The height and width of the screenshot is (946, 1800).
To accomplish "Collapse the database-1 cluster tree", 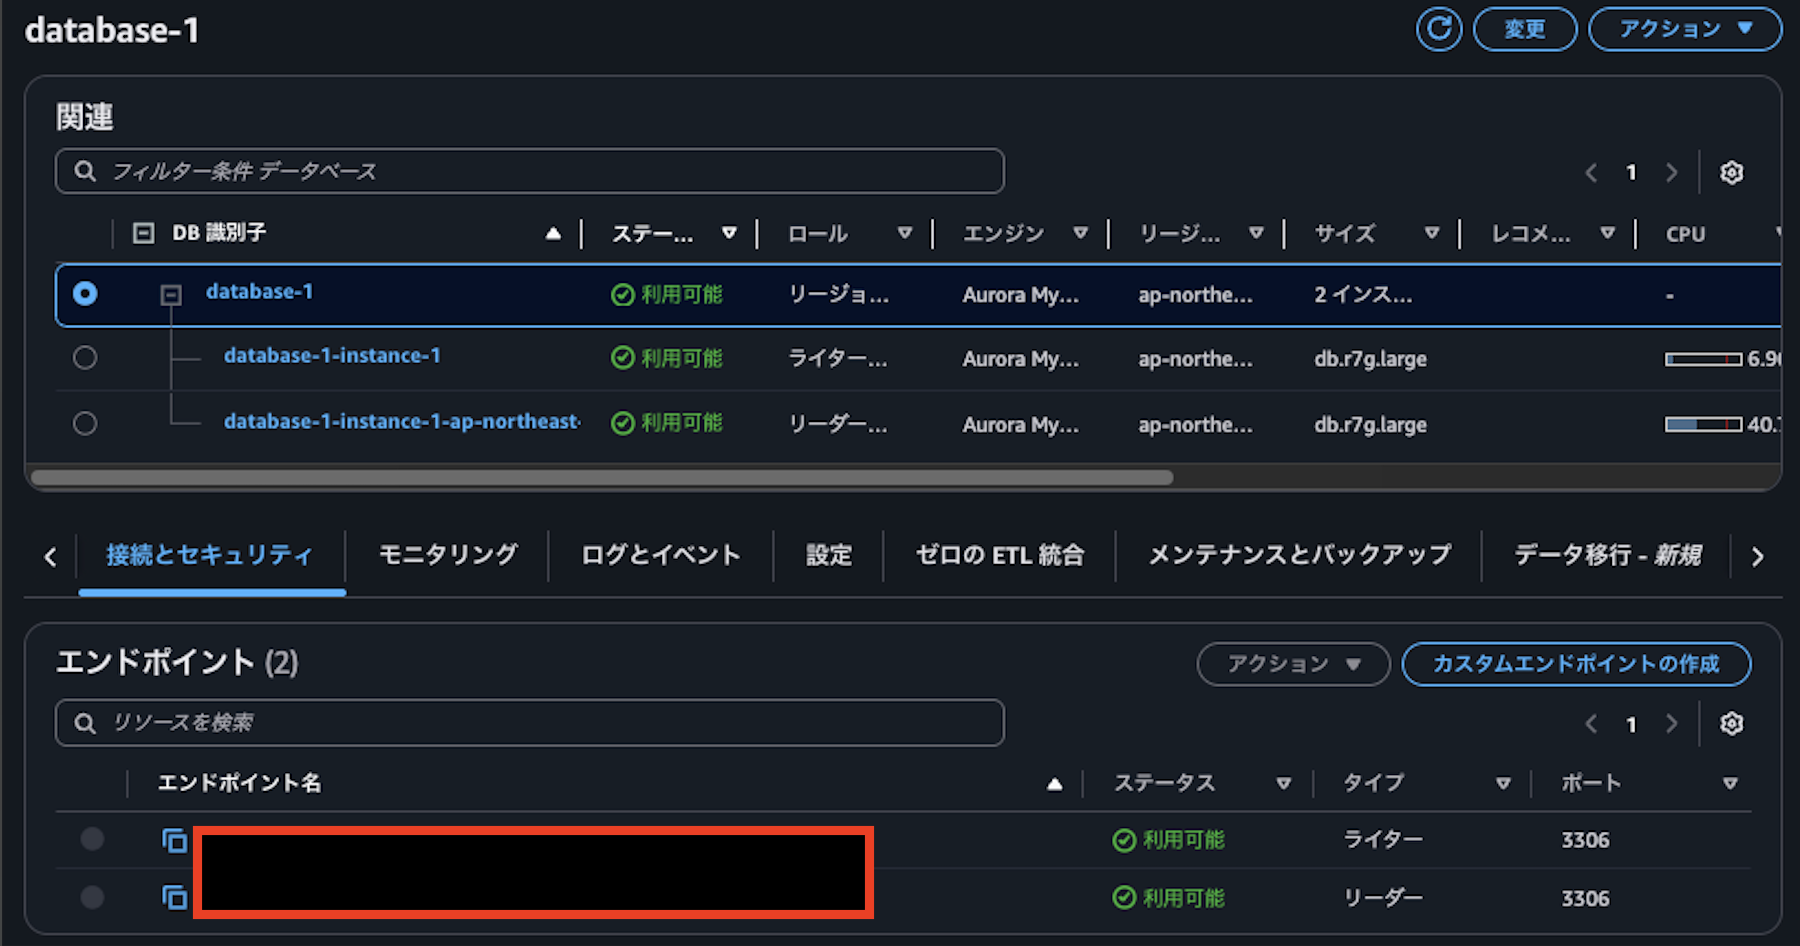I will coord(170,295).
